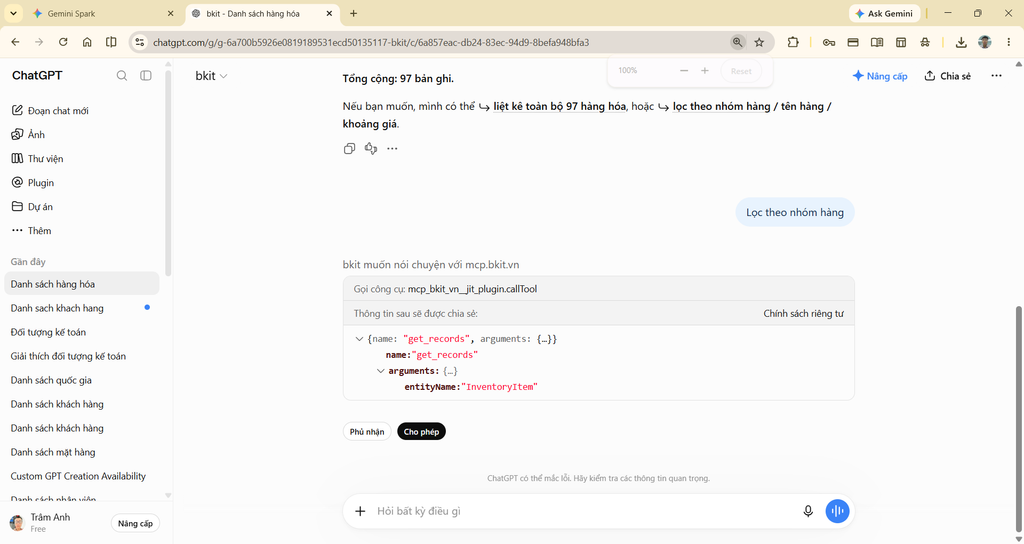Close the Gemini Spark tab
This screenshot has width=1024, height=544.
pos(170,13)
